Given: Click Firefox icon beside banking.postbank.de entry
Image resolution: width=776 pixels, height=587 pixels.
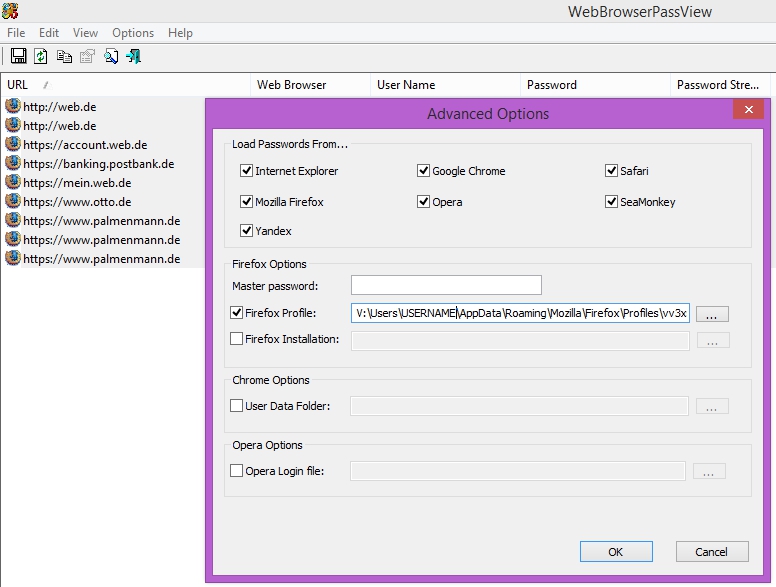Looking at the screenshot, I should point(13,163).
